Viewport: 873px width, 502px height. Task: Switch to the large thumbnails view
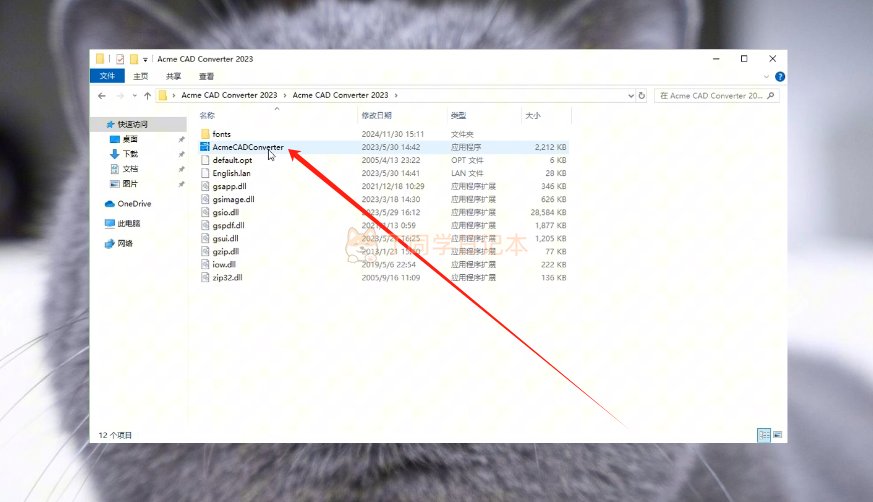777,435
